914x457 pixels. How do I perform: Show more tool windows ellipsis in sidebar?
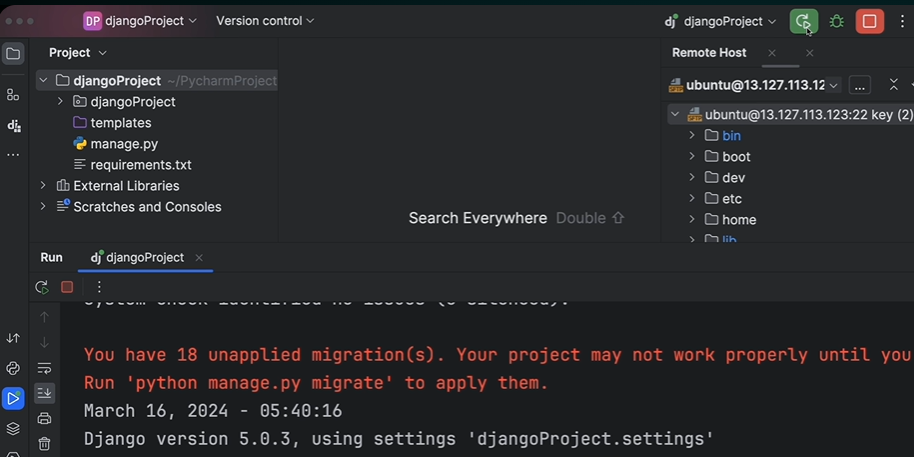tap(13, 155)
